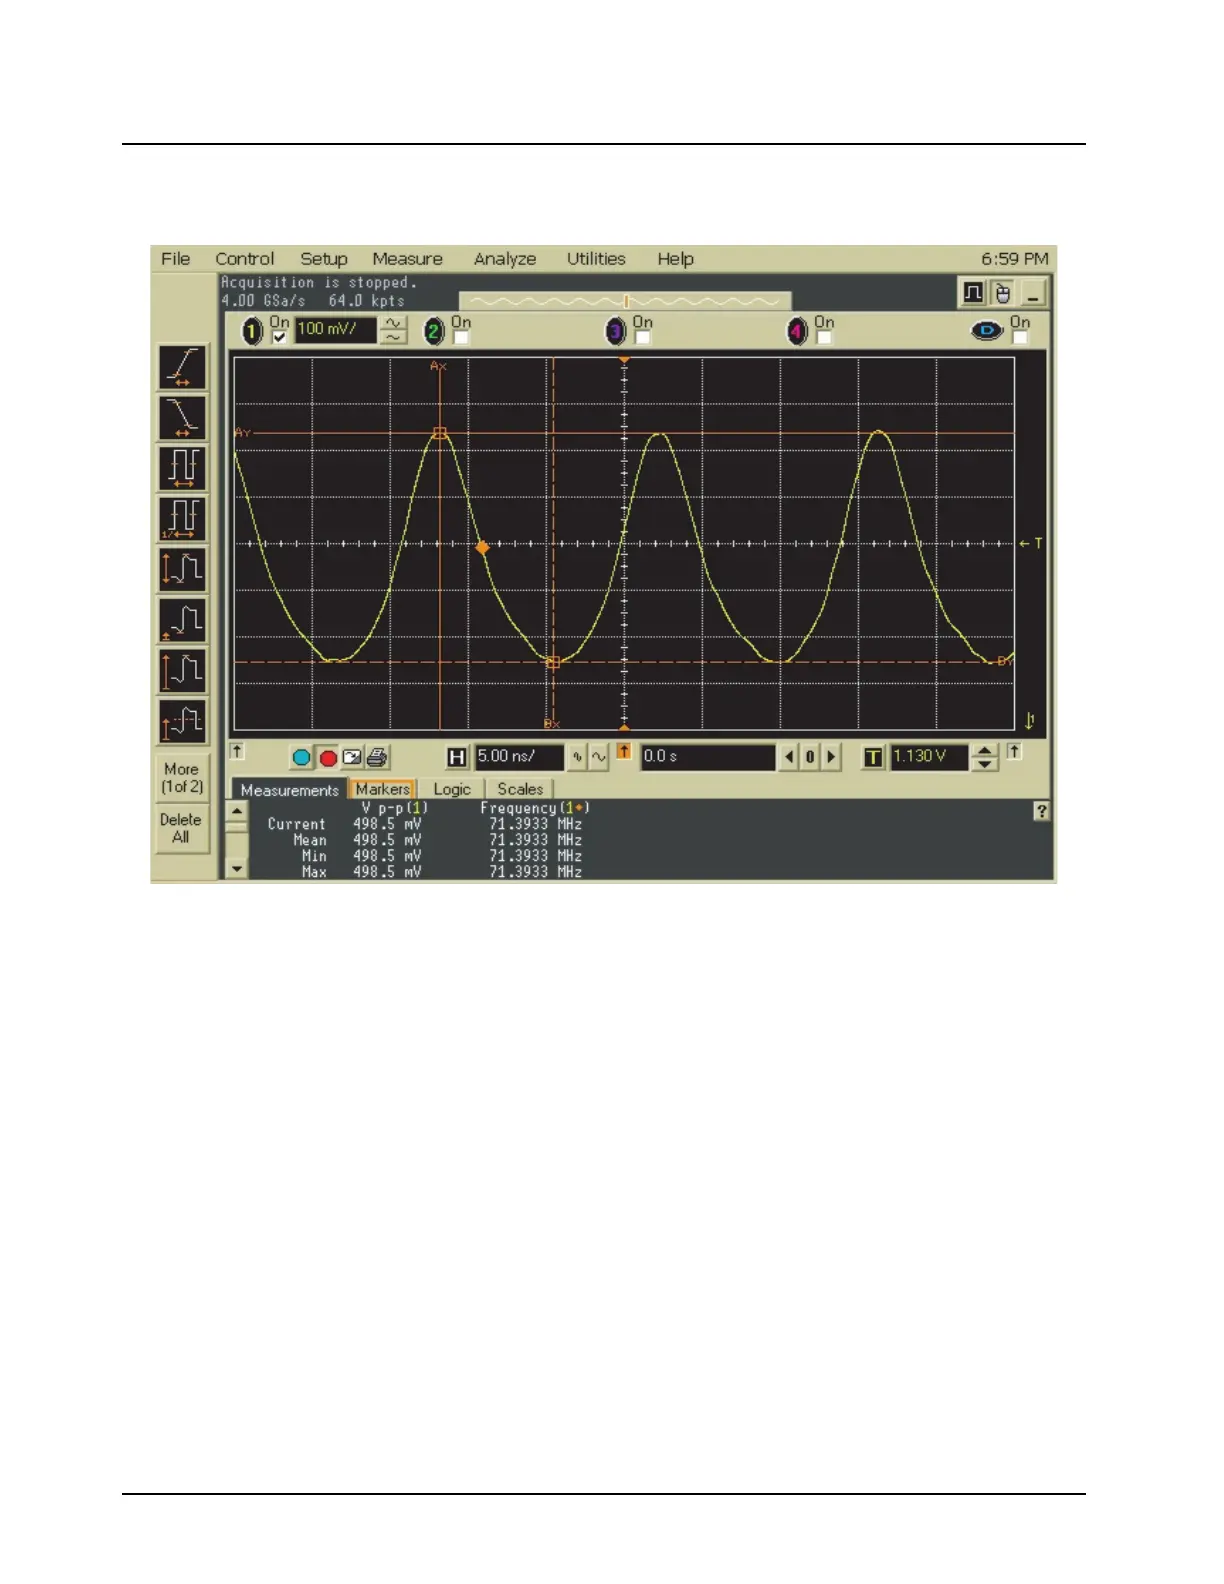Increase the trigger level with up arrow

coord(985,750)
